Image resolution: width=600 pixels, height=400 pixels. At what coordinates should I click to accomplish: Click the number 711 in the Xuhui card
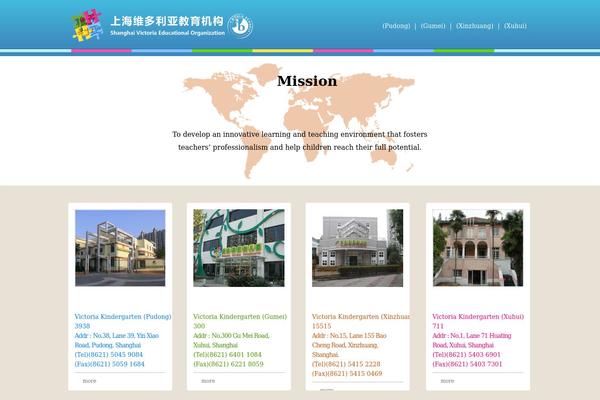(x=438, y=326)
